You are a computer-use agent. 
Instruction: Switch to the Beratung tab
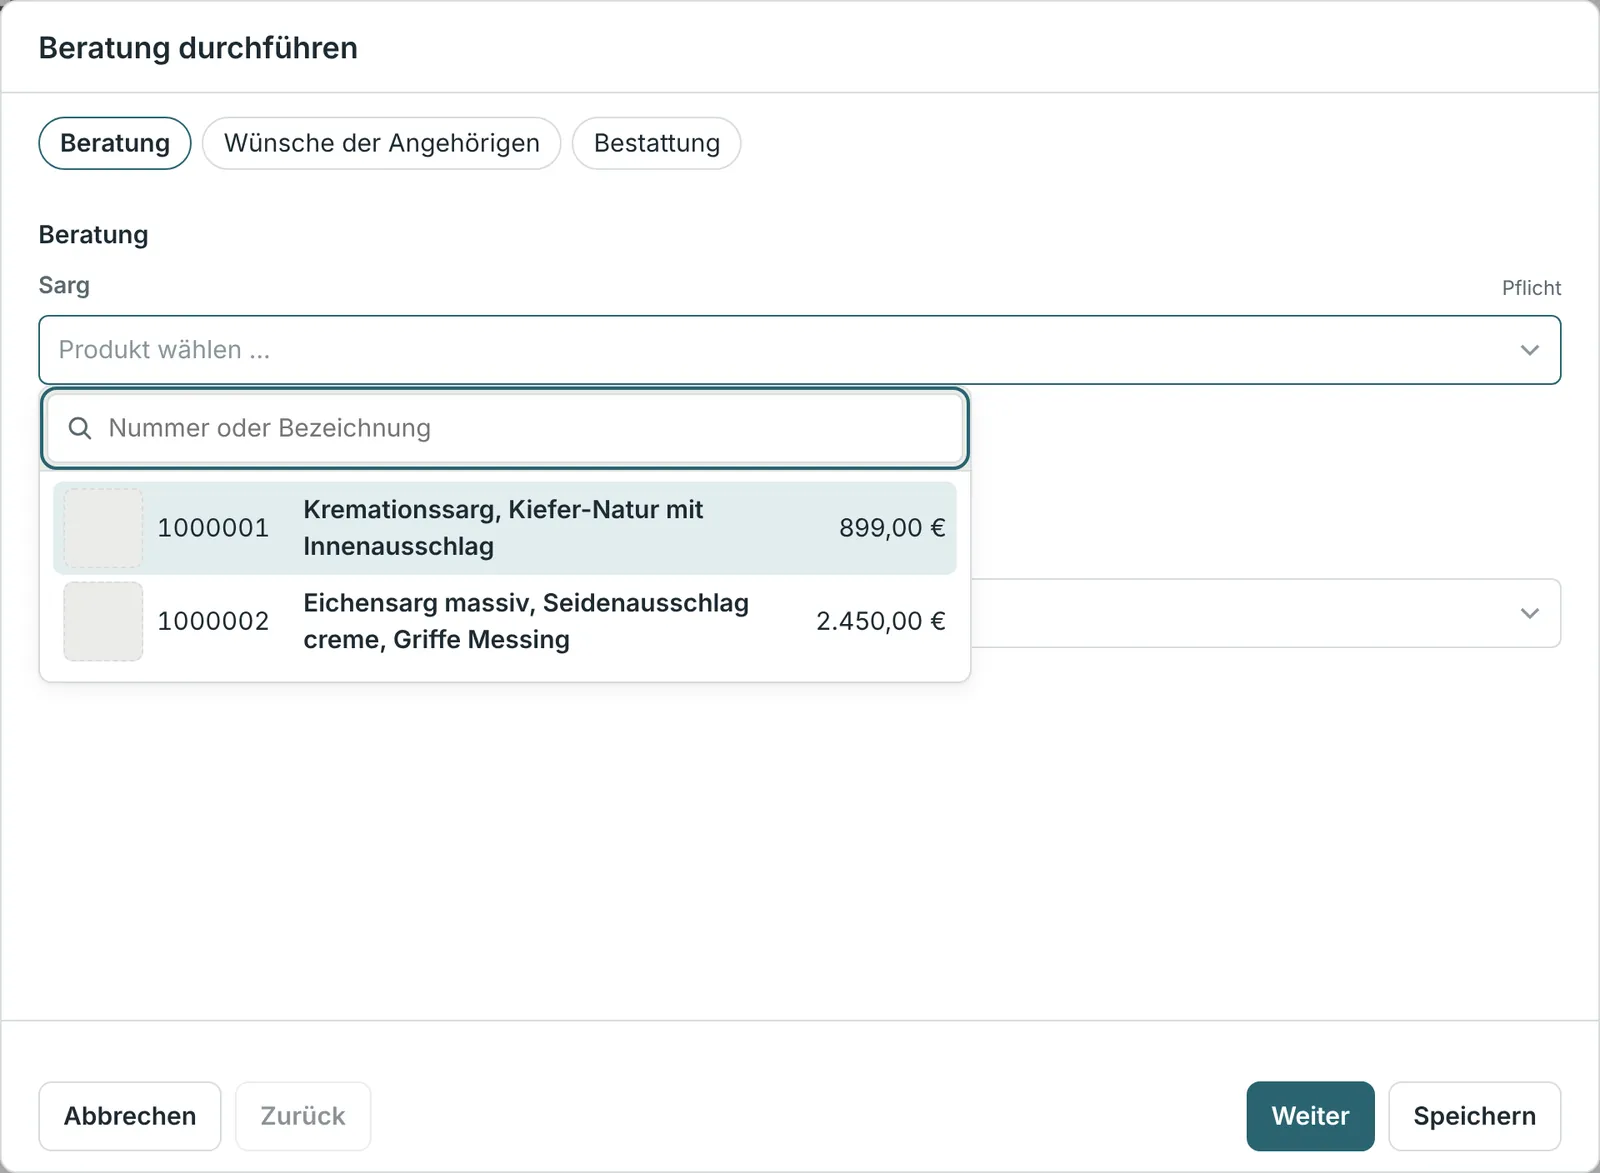(115, 143)
